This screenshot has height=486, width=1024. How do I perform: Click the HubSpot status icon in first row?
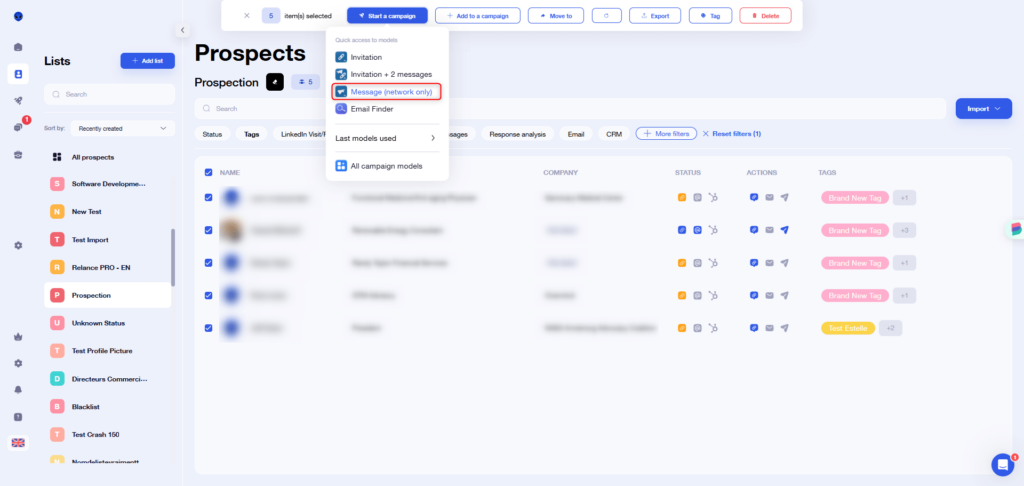point(713,198)
